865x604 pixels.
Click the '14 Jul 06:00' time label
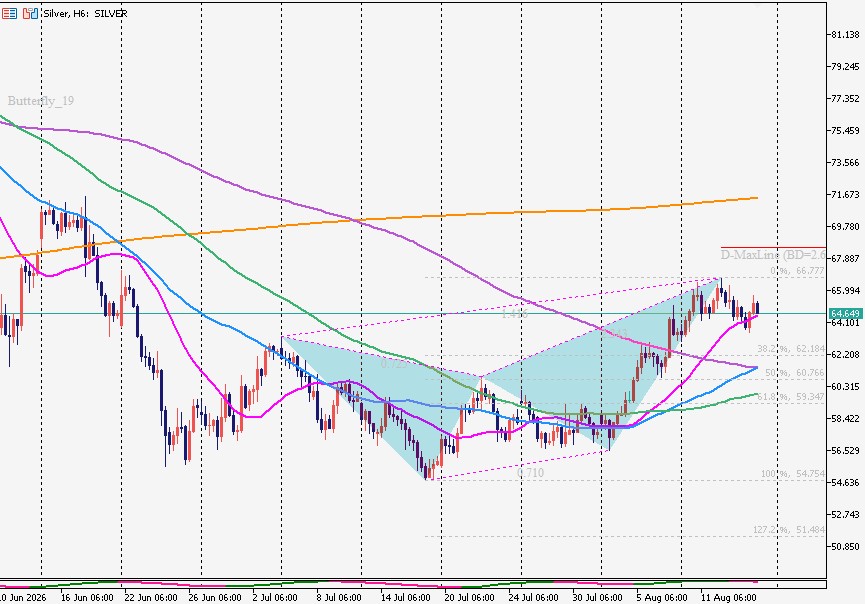(x=405, y=598)
